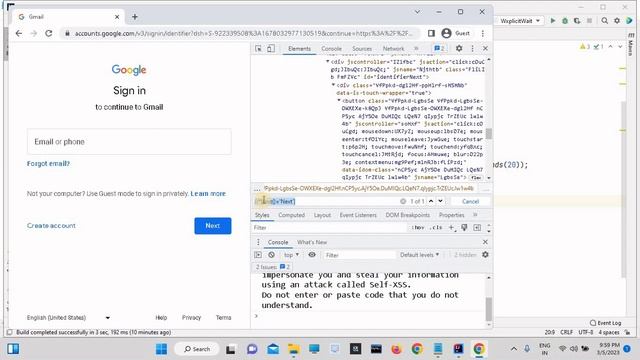Open the Computed styles tab

click(291, 215)
